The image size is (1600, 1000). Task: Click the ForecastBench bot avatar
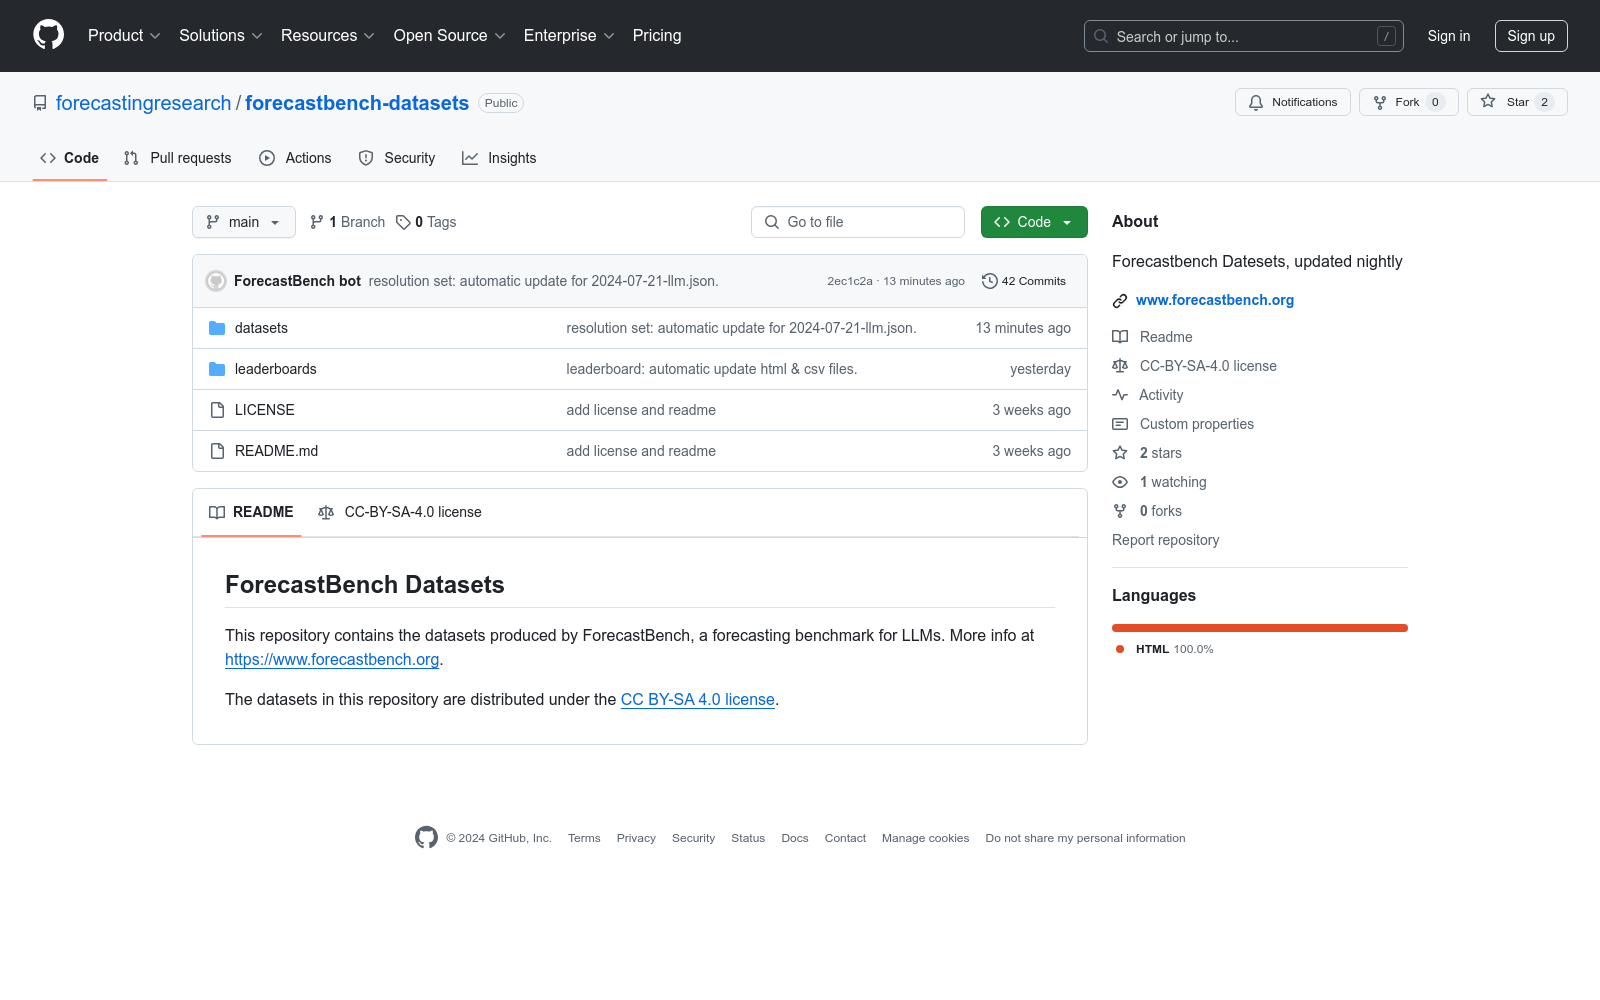(x=216, y=281)
